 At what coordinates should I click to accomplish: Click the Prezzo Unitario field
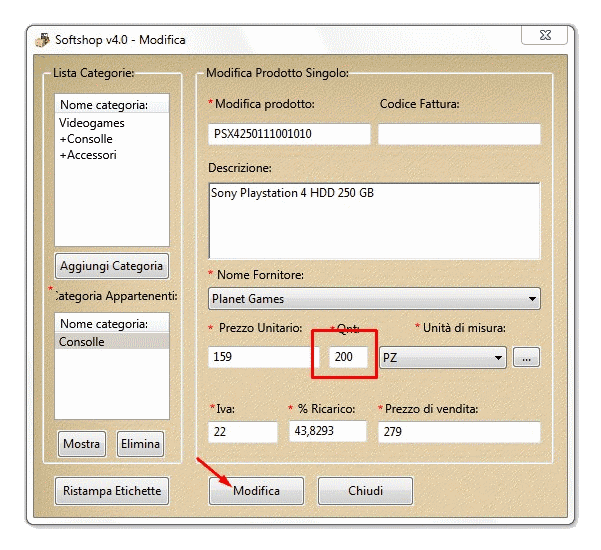click(x=263, y=357)
